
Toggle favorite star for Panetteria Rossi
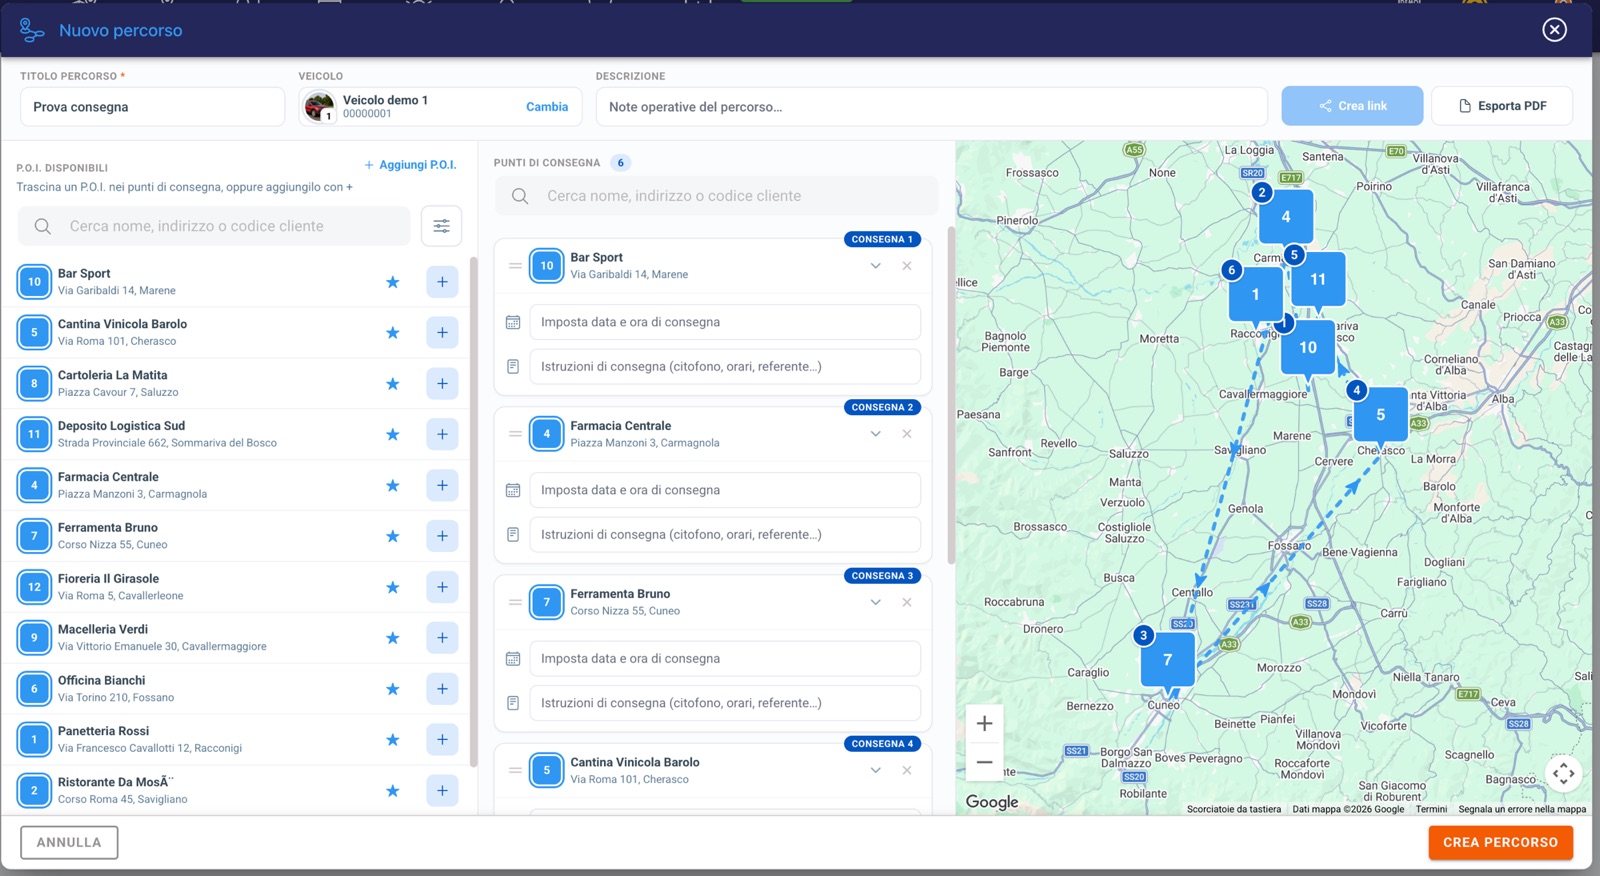coord(393,740)
